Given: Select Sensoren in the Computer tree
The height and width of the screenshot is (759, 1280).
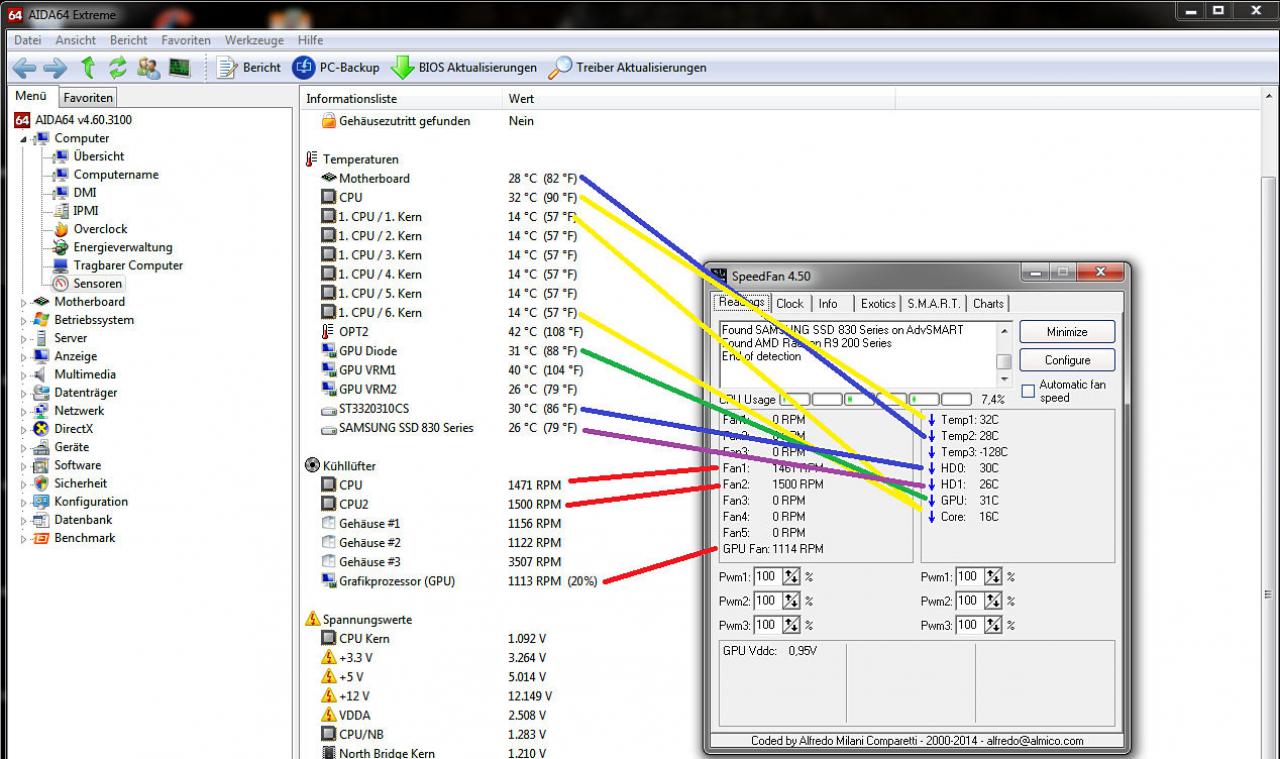Looking at the screenshot, I should coord(98,283).
